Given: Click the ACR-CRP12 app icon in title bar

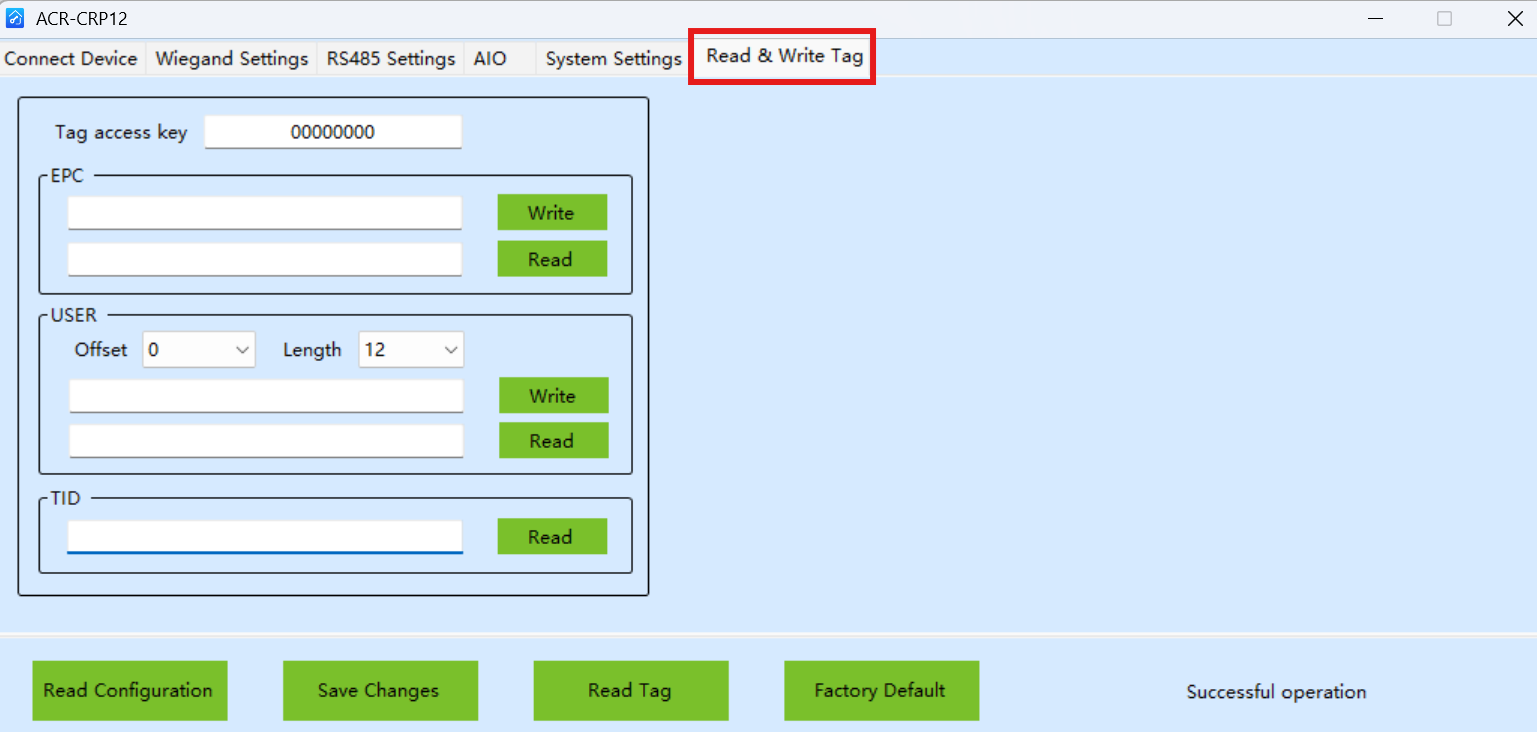Looking at the screenshot, I should click(x=15, y=18).
